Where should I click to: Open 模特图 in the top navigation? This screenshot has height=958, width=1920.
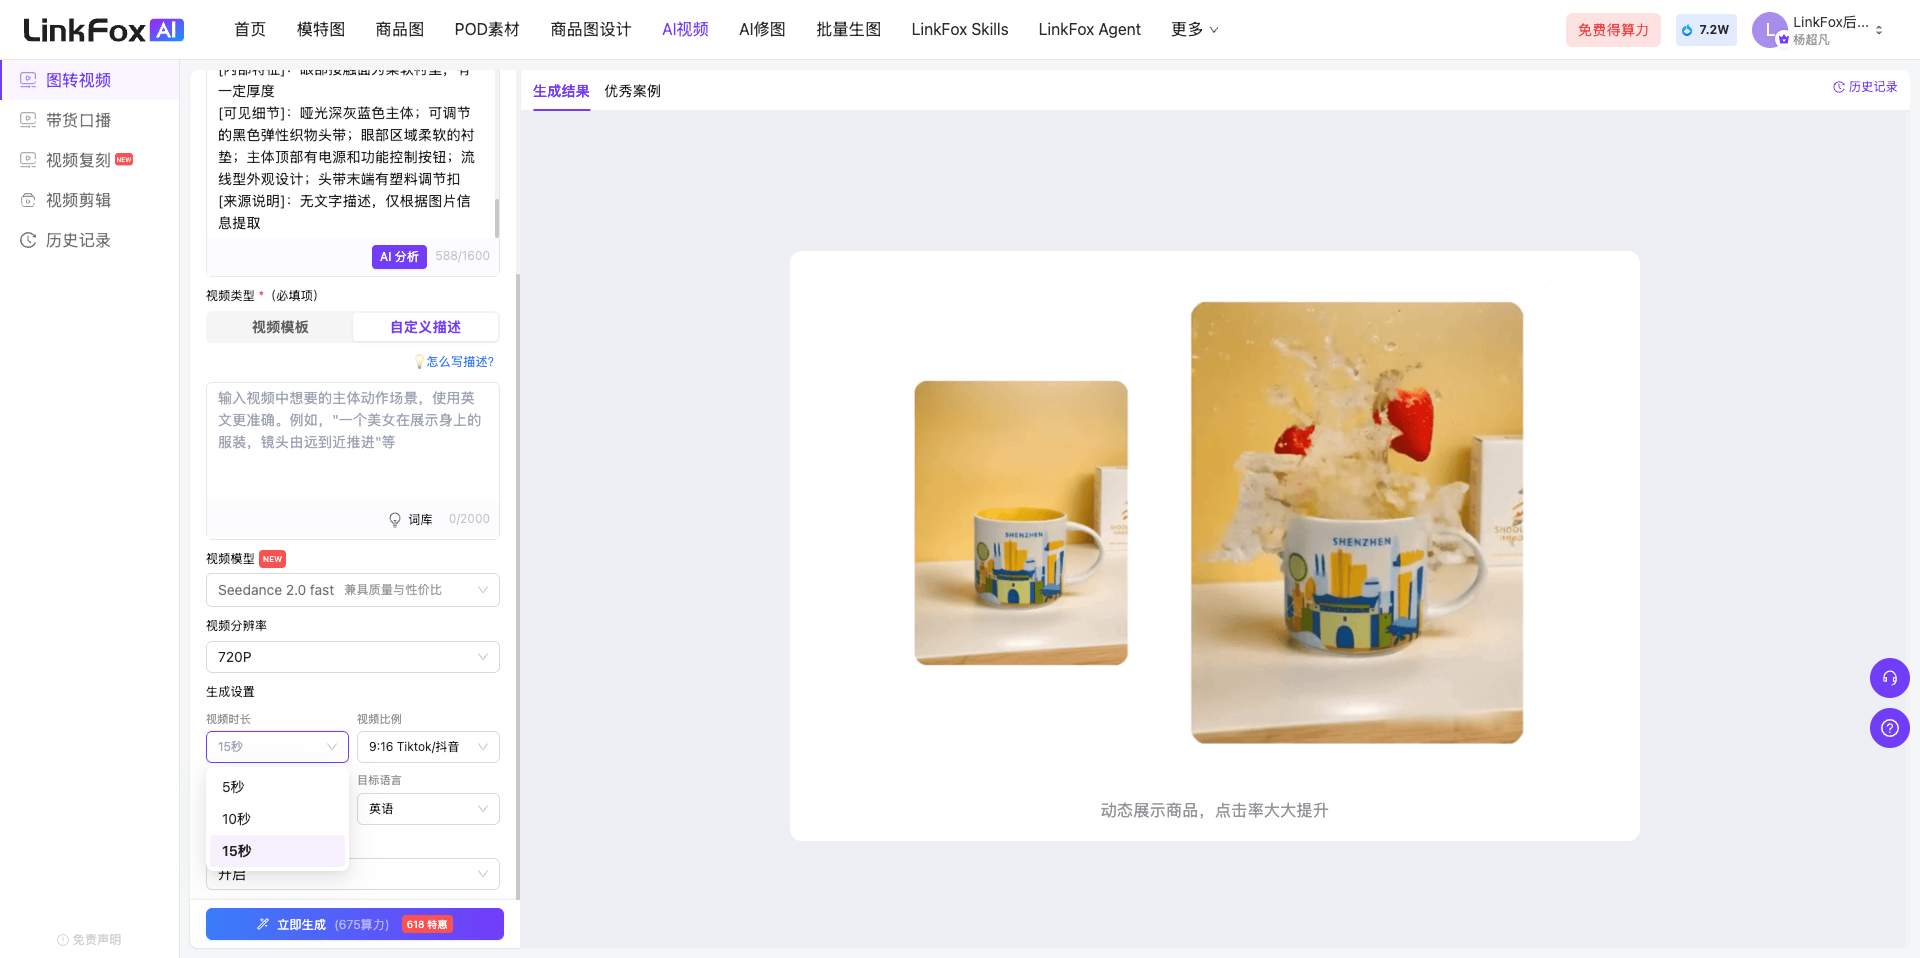pos(321,30)
